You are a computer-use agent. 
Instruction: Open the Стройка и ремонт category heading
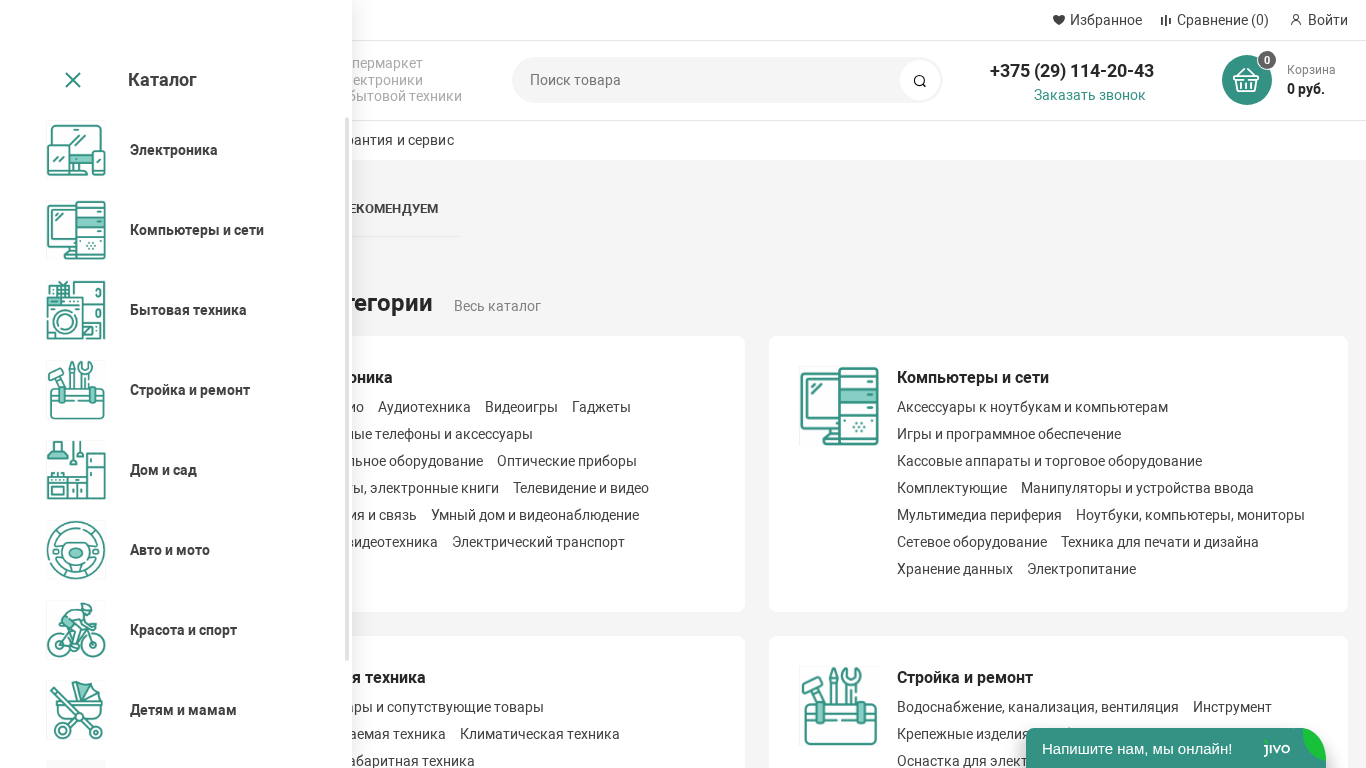click(965, 677)
